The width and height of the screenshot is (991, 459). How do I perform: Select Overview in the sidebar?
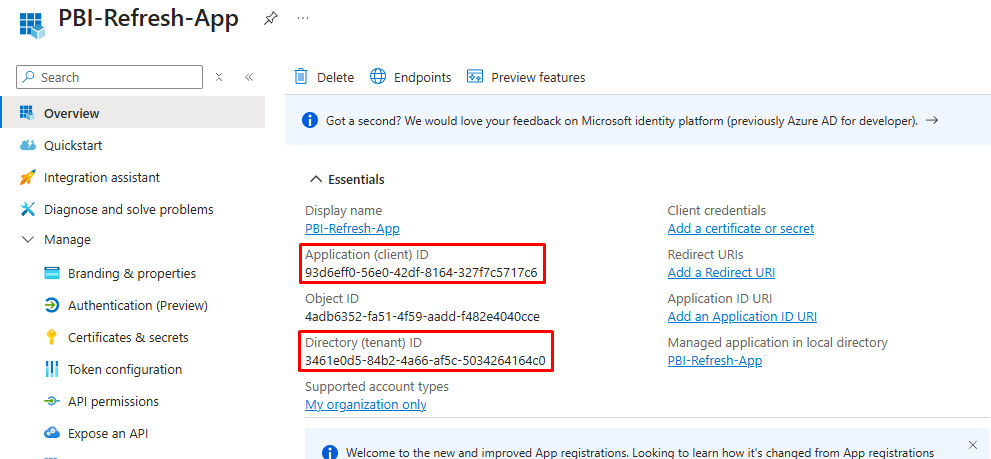133,113
